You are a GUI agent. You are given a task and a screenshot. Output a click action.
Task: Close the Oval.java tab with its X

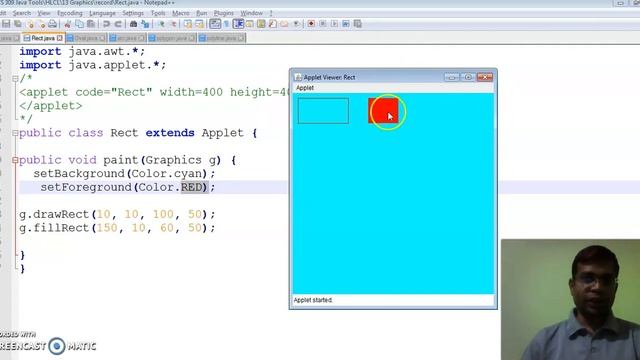pos(102,38)
